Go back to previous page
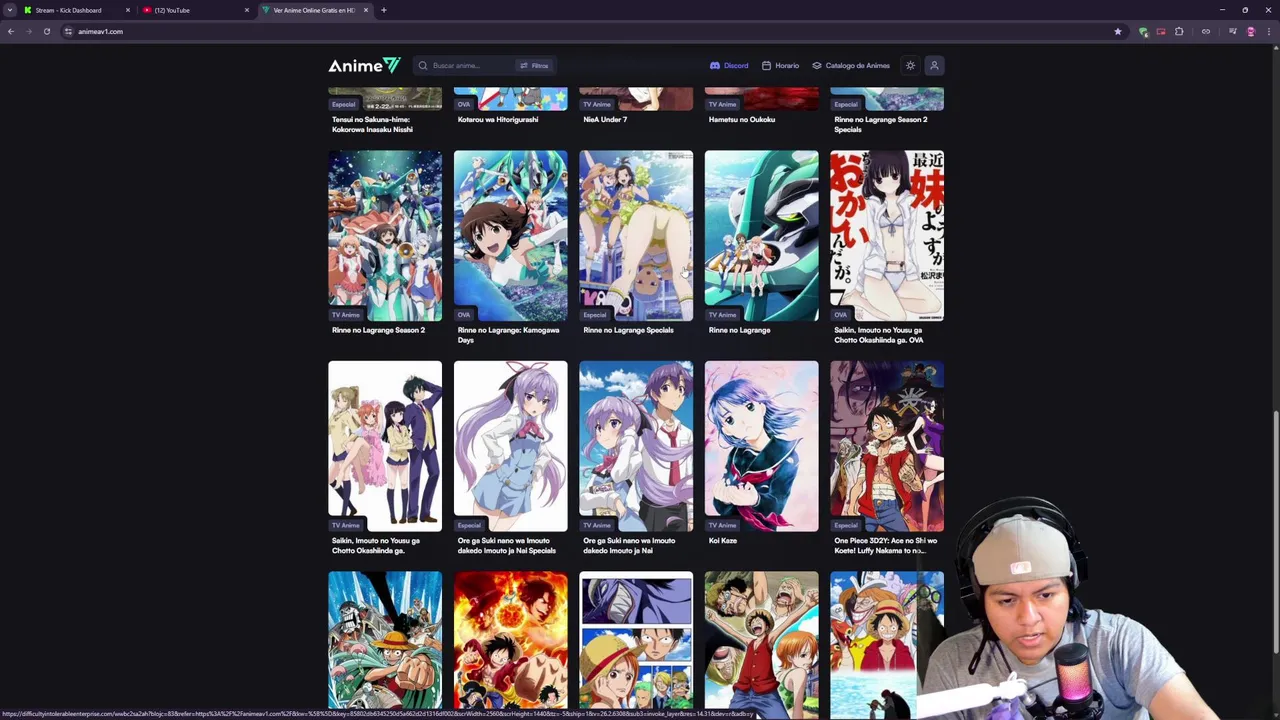Screen dimensions: 1280x720 [11, 31]
